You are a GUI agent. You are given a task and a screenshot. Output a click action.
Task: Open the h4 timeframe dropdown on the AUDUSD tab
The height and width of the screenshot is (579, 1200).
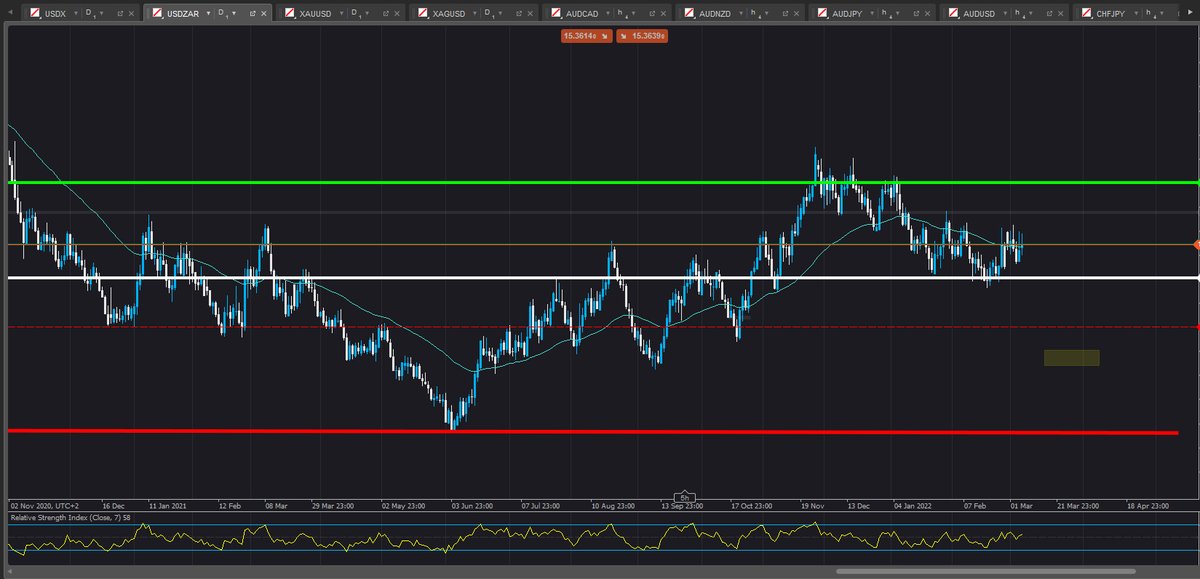click(x=1031, y=13)
